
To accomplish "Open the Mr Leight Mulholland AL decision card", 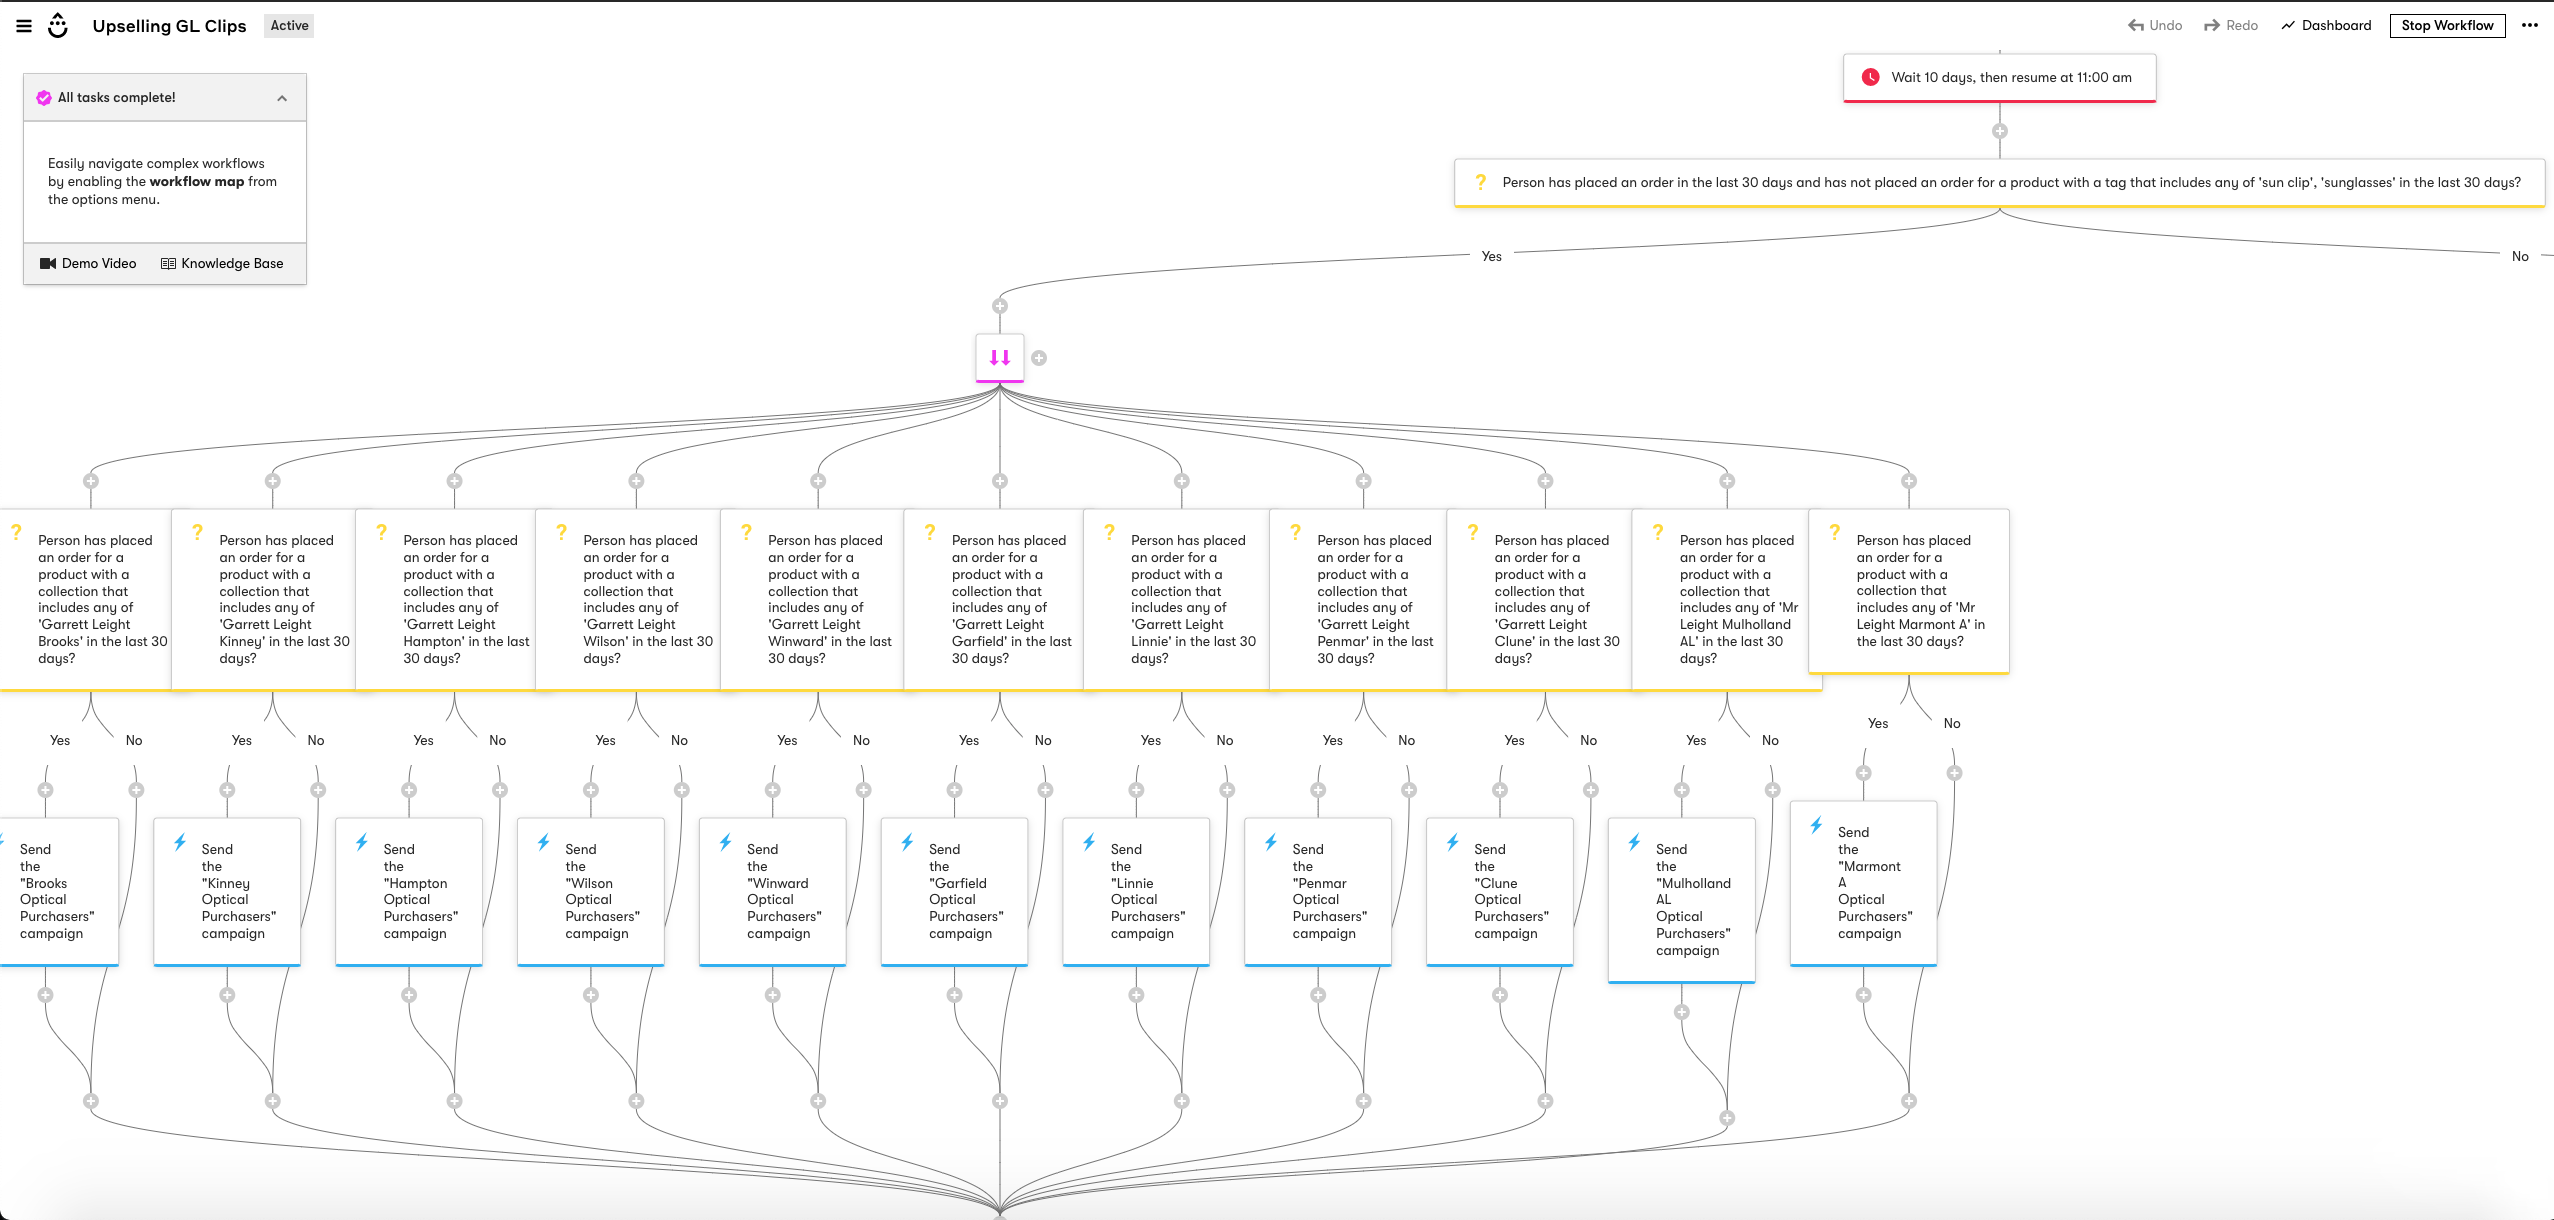I will tap(1726, 599).
